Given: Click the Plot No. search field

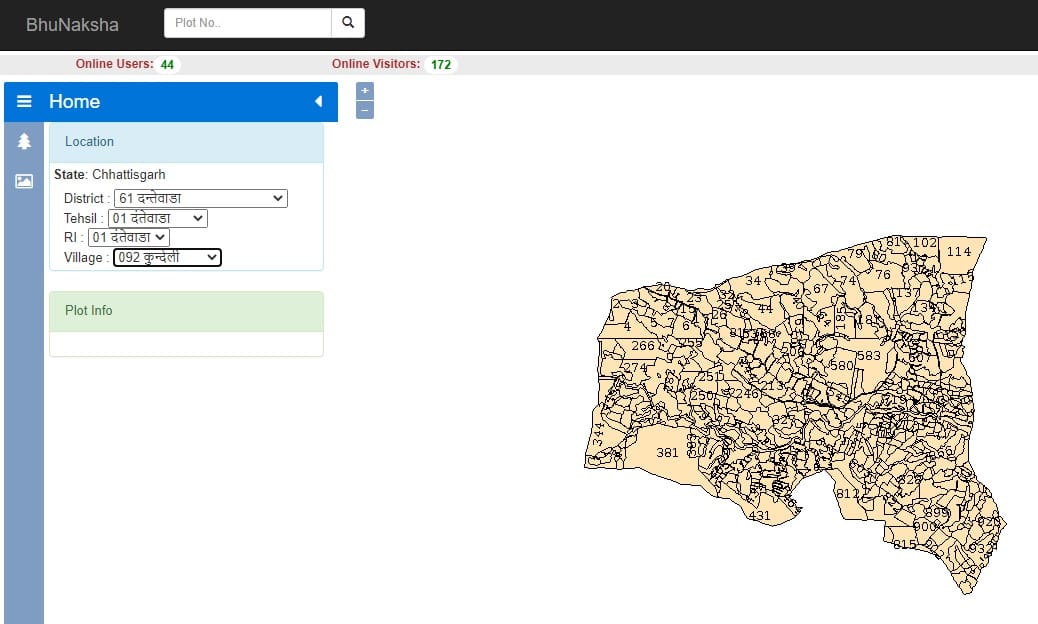Looking at the screenshot, I should point(248,22).
